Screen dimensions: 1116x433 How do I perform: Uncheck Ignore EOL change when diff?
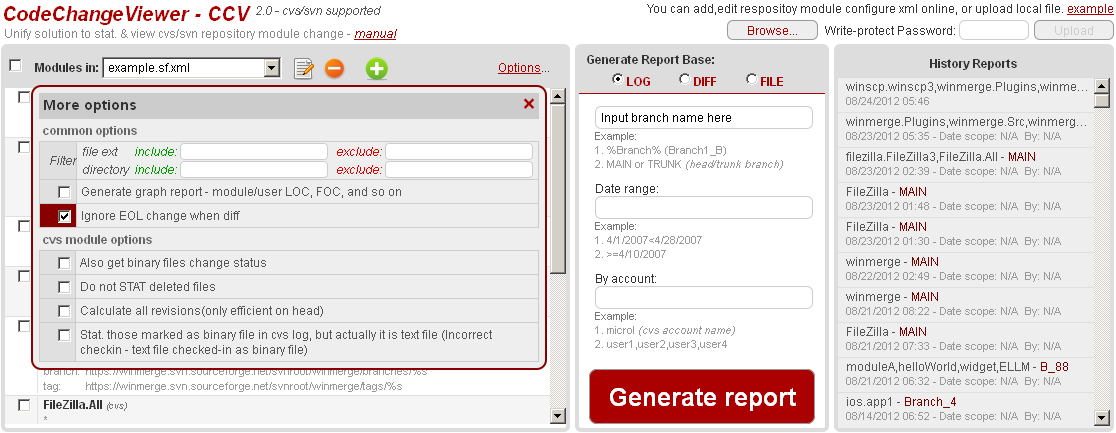(65, 216)
